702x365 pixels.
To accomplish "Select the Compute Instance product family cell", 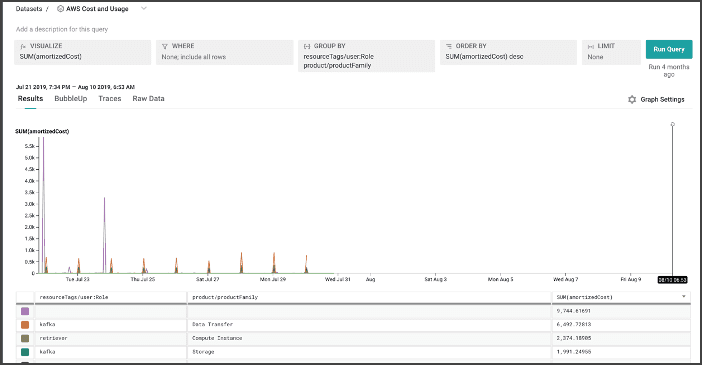I will click(x=369, y=338).
